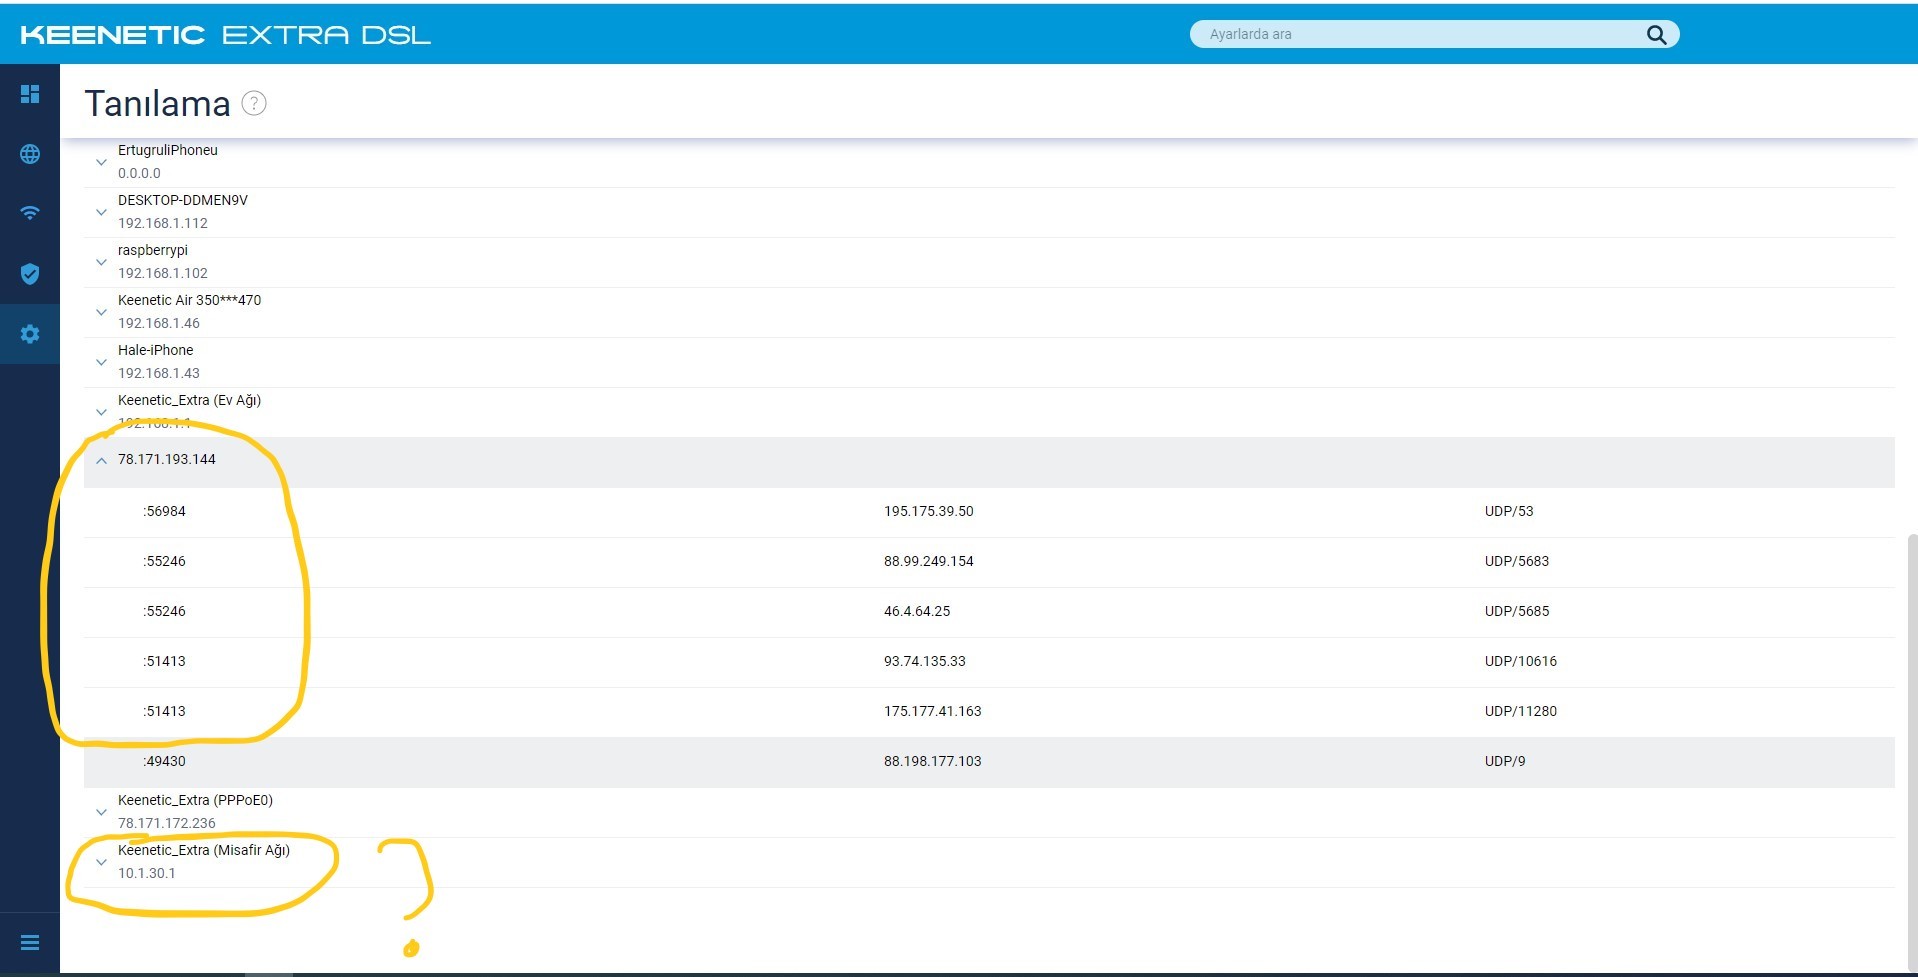Image resolution: width=1918 pixels, height=977 pixels.
Task: Select the 'Hale-iPhone' device name
Action: pyautogui.click(x=156, y=350)
